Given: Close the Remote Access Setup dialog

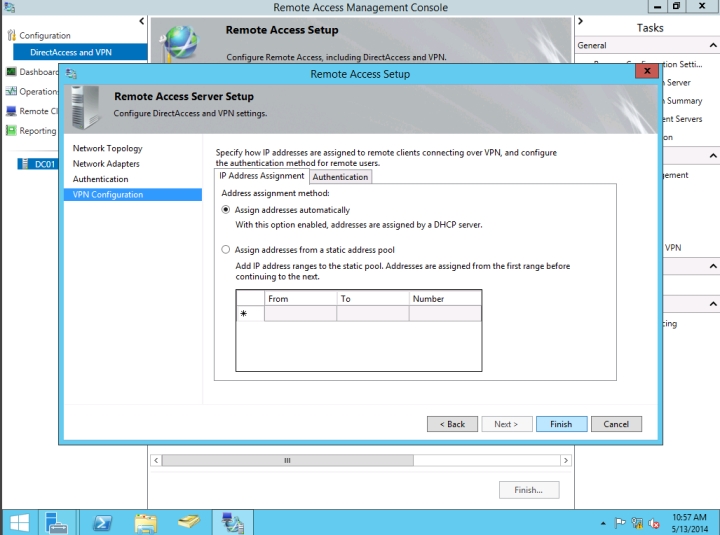Looking at the screenshot, I should [x=647, y=71].
